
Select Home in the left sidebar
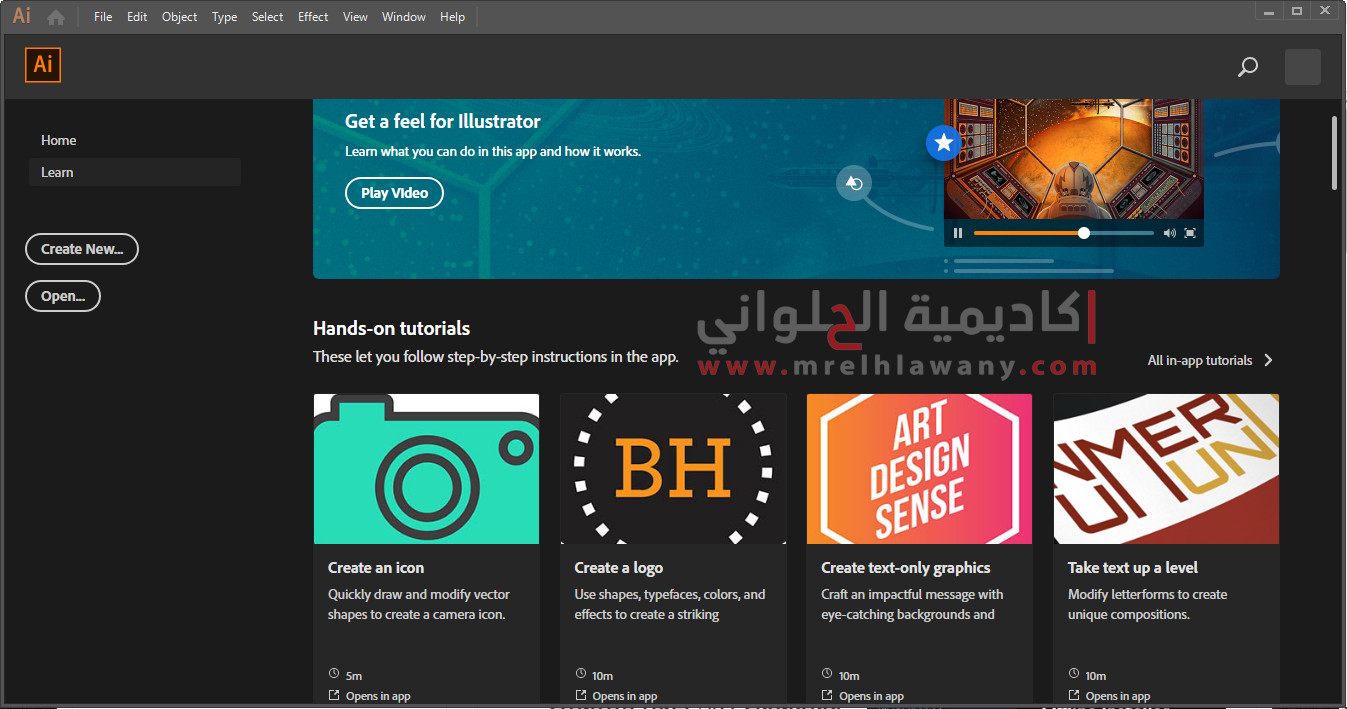(59, 140)
